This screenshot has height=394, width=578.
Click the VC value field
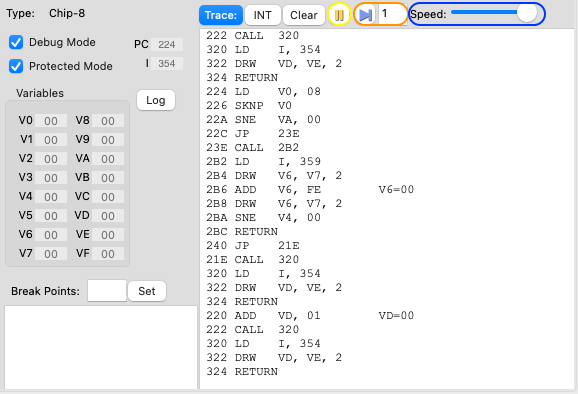tap(108, 197)
